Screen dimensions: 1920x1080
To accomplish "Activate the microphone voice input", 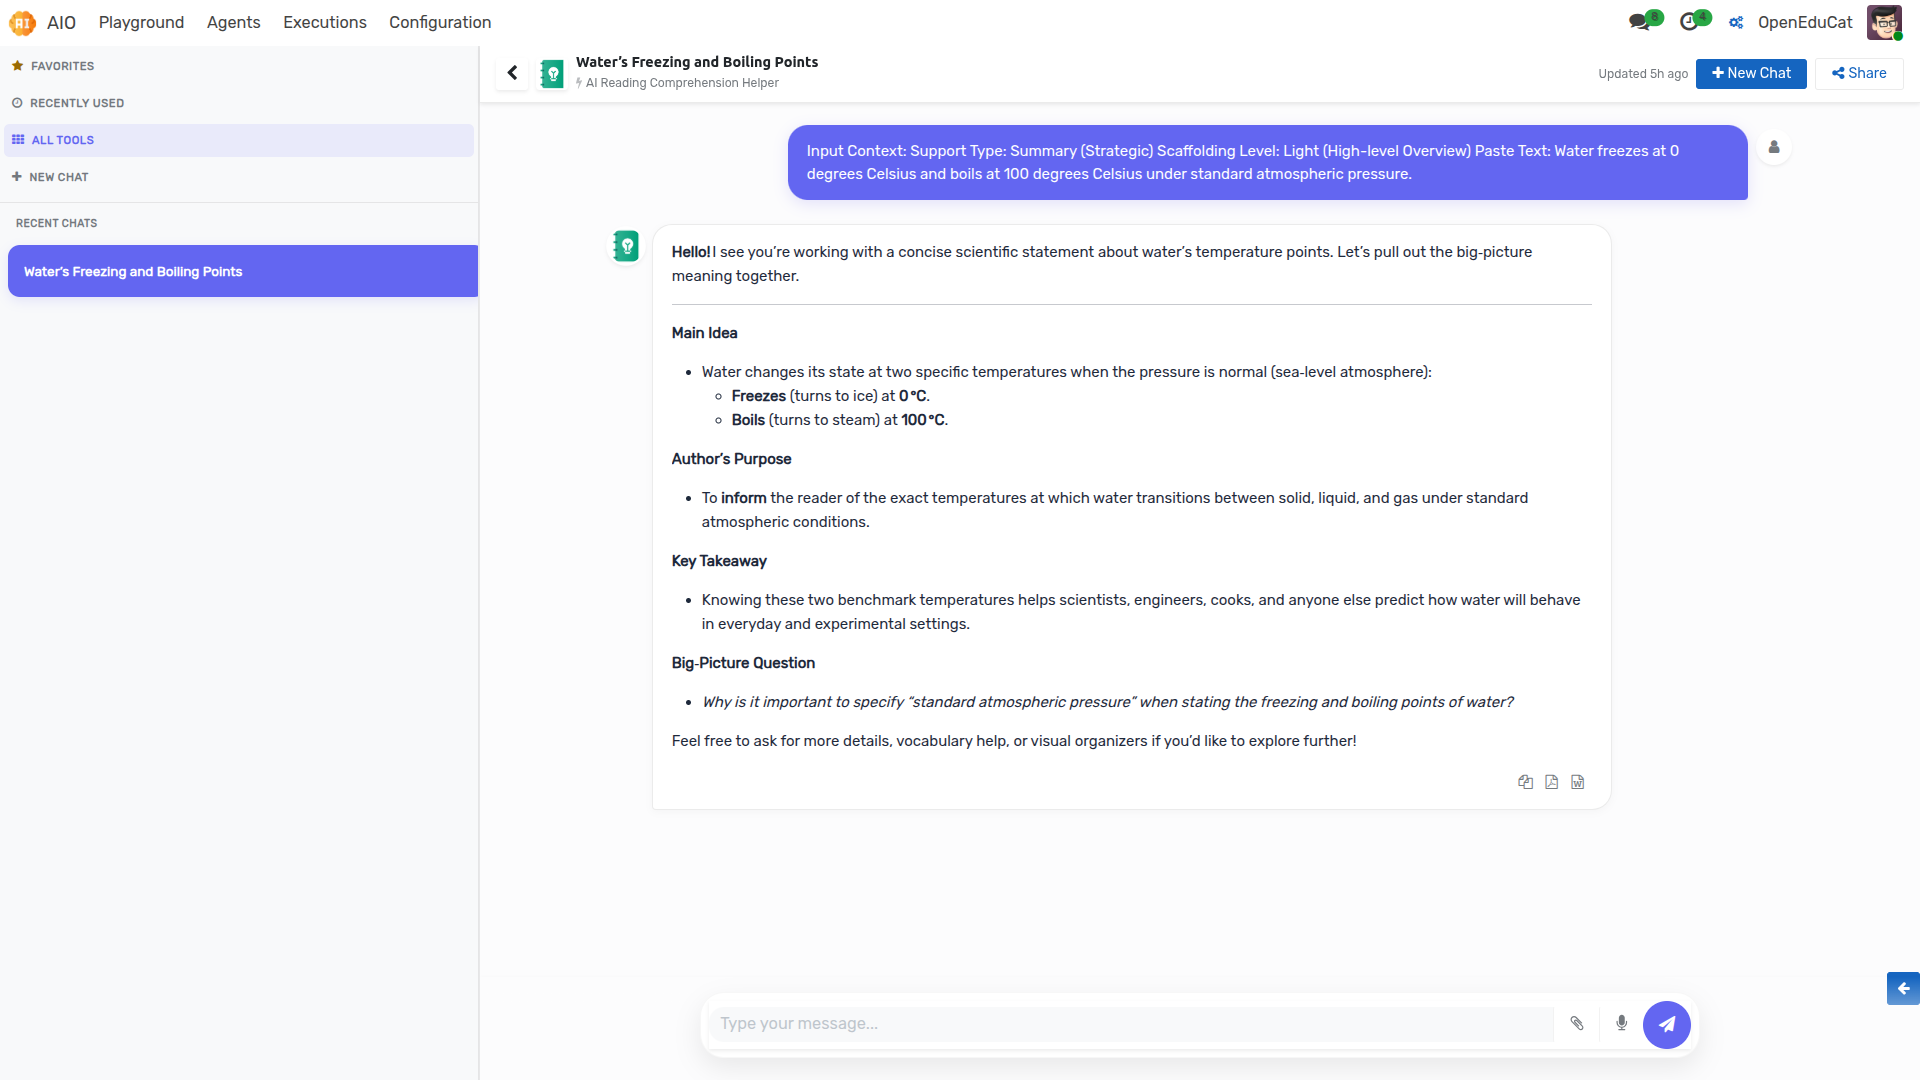I will [x=1621, y=1023].
